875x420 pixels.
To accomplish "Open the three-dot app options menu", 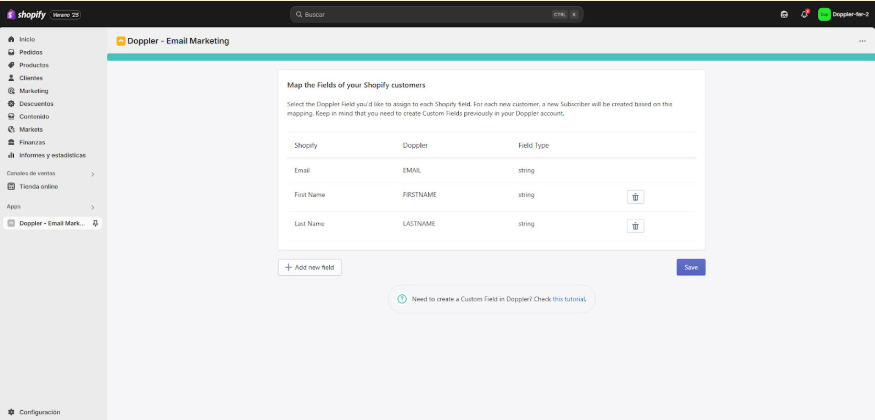I will point(862,41).
